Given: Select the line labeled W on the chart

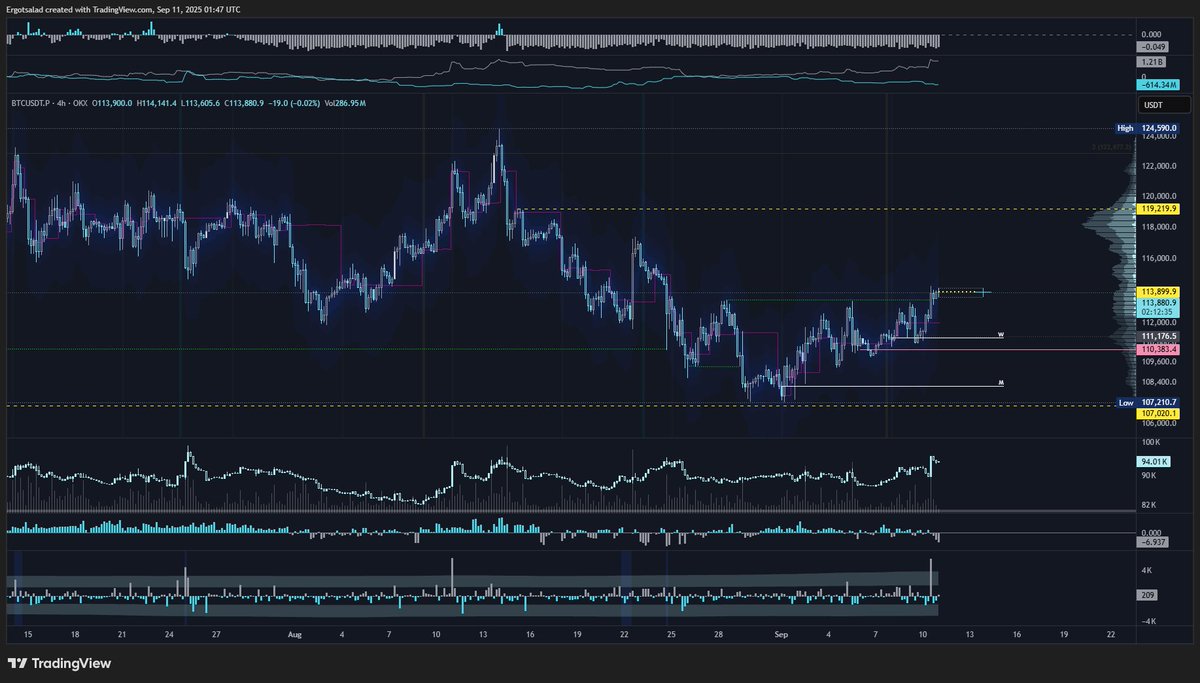Looking at the screenshot, I should (x=1000, y=334).
